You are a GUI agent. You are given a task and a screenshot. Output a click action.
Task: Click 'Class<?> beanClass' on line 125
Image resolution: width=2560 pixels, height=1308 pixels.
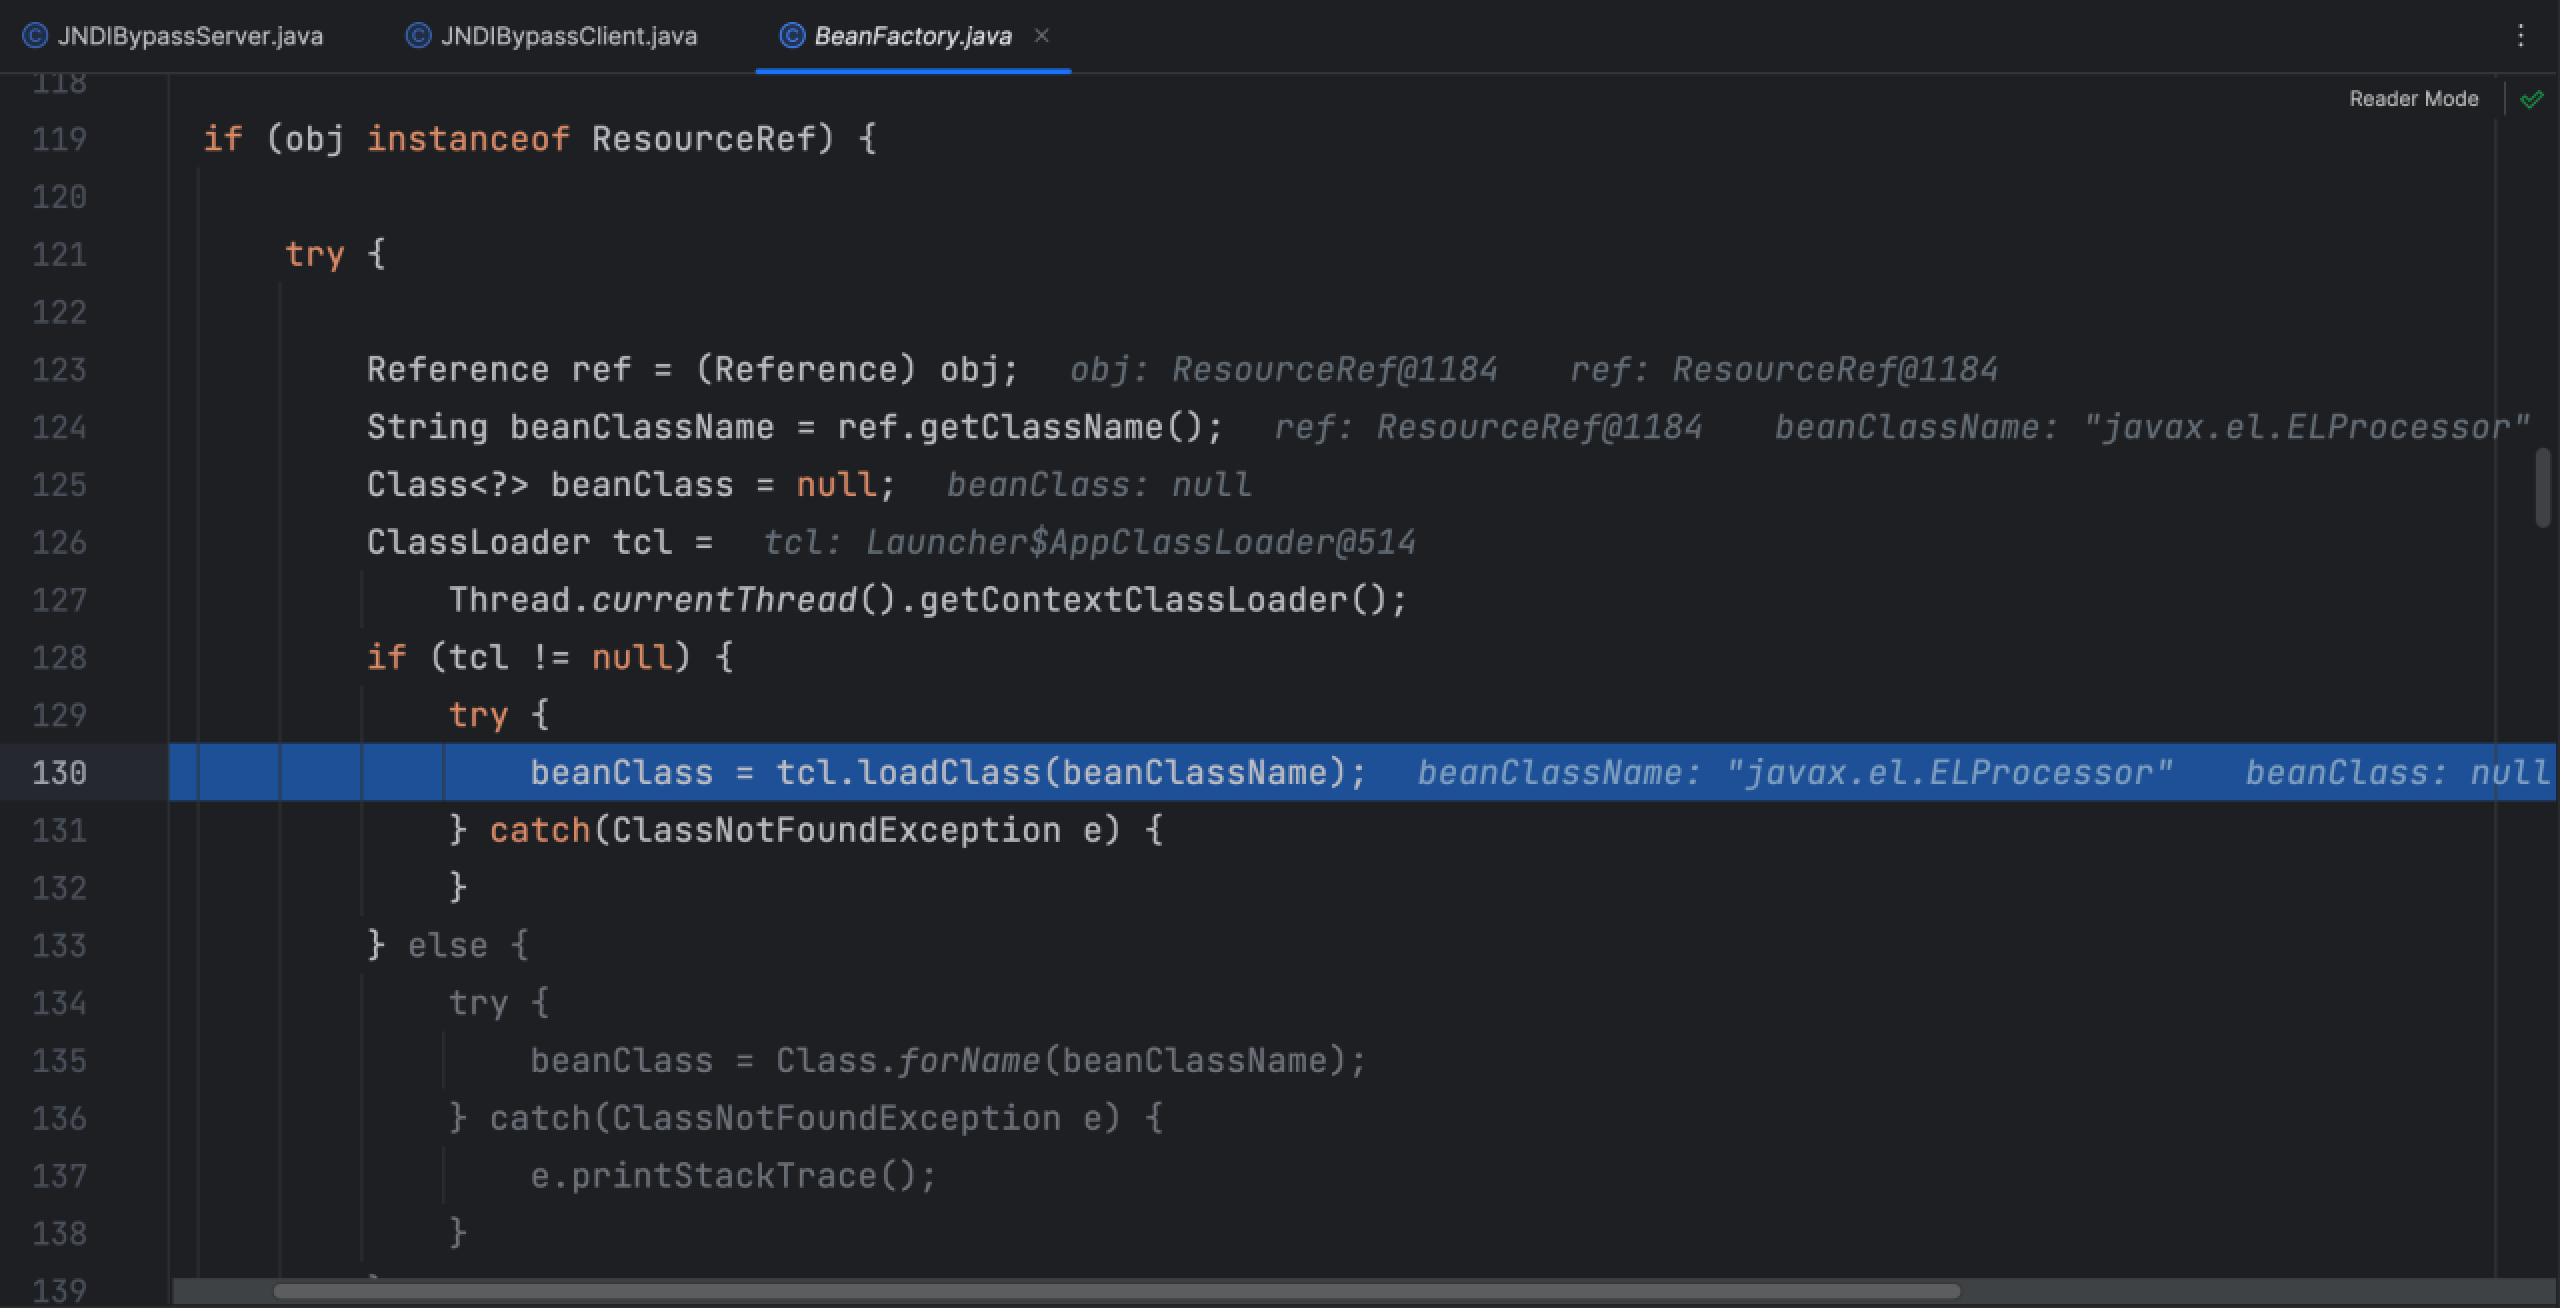click(x=550, y=485)
